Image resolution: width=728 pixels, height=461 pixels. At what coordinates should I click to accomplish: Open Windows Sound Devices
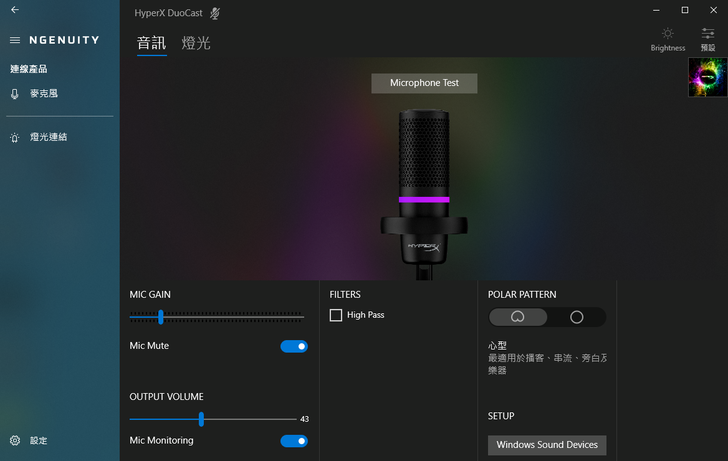click(x=547, y=445)
